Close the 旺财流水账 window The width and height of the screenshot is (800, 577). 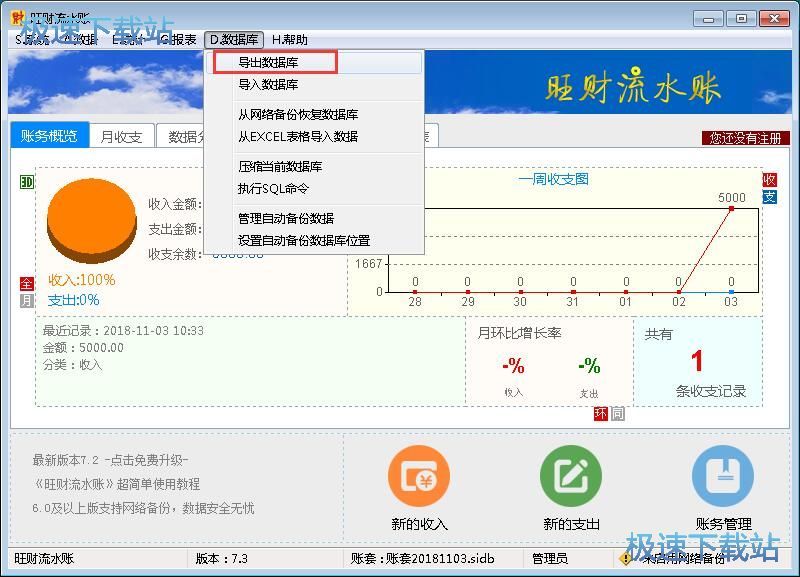pyautogui.click(x=774, y=19)
